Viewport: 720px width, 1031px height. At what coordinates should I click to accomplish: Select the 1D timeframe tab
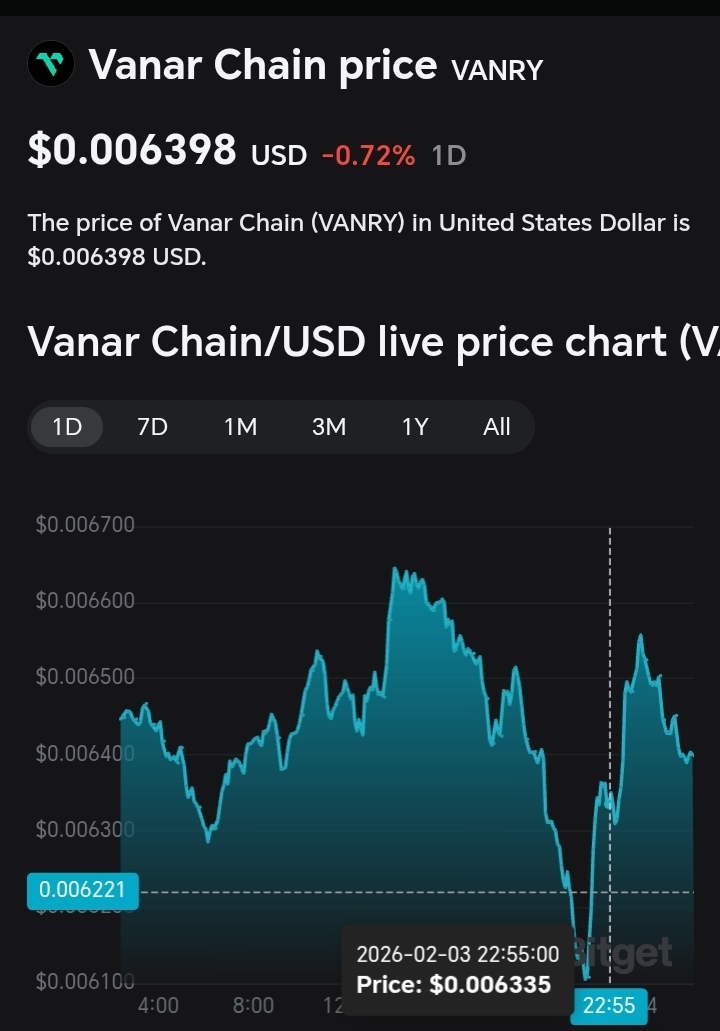[x=67, y=427]
